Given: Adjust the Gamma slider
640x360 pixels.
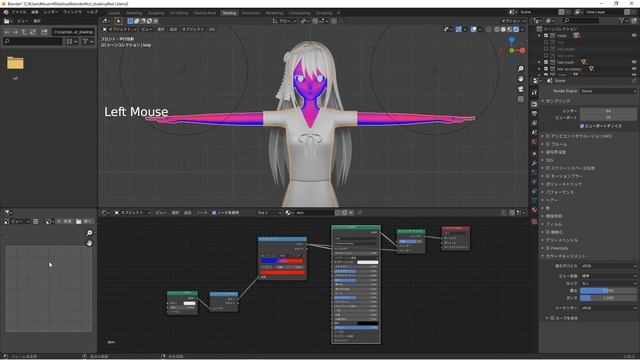Looking at the screenshot, I should tap(608, 298).
